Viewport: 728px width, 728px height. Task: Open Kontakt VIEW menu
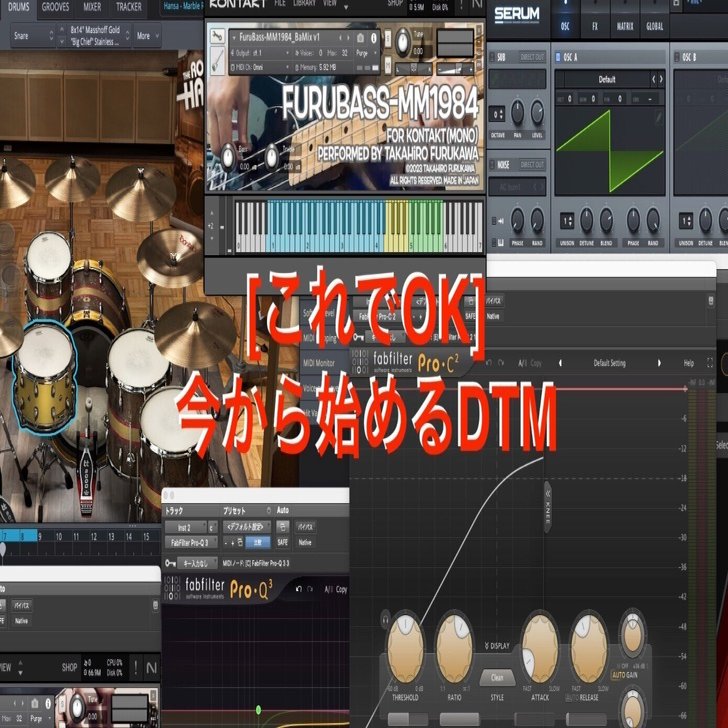[x=330, y=4]
